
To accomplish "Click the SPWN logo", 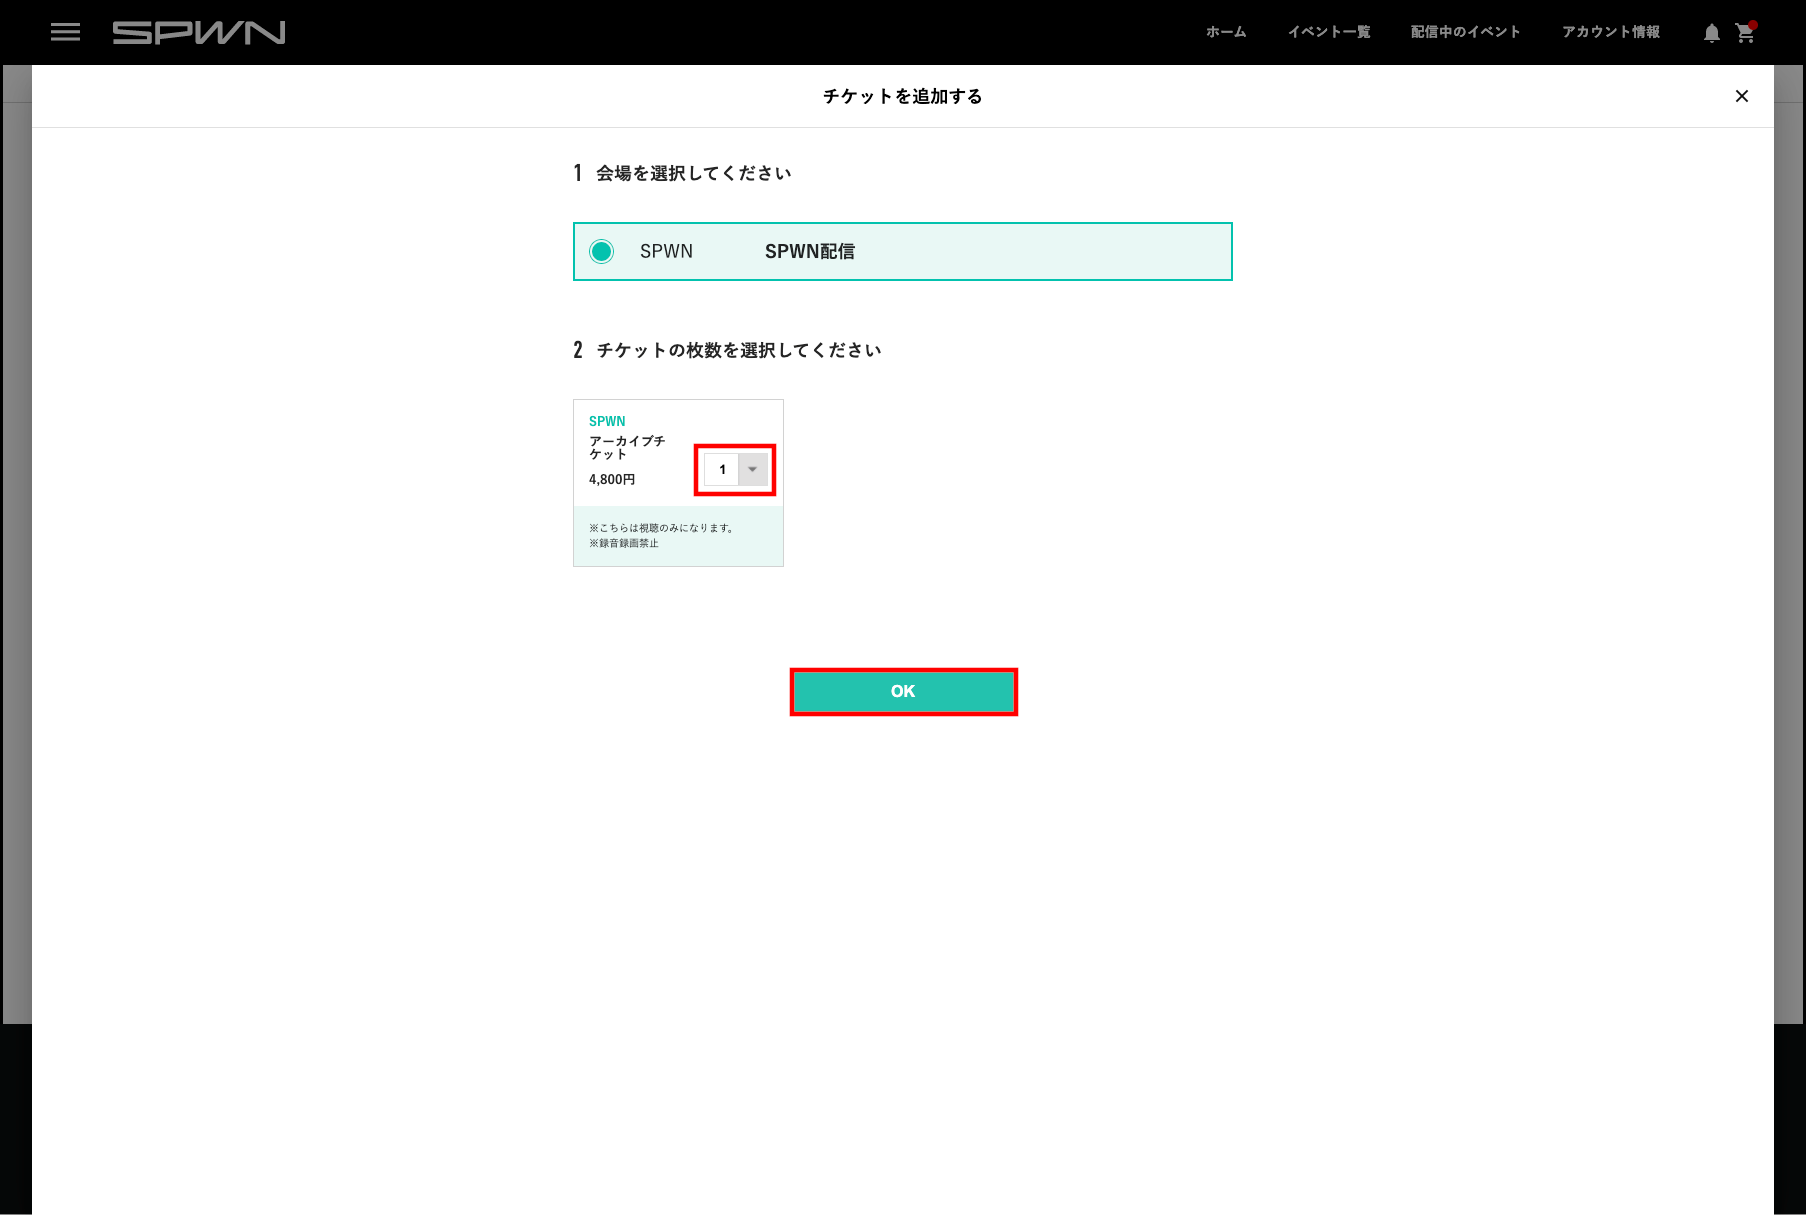I will click(199, 33).
